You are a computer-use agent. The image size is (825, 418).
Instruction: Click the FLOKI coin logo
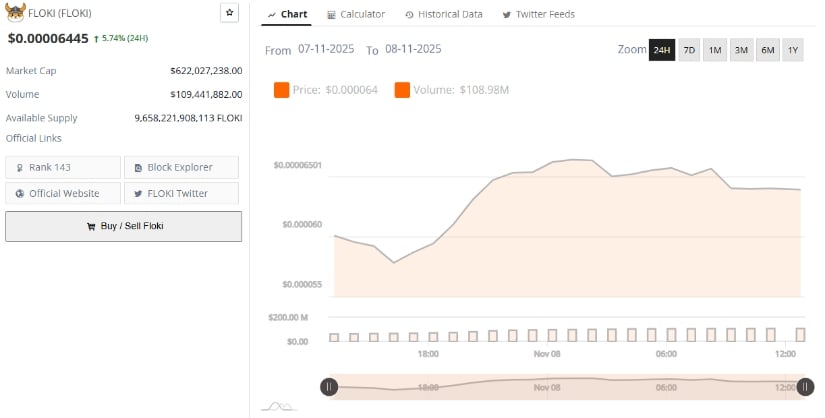pyautogui.click(x=15, y=13)
